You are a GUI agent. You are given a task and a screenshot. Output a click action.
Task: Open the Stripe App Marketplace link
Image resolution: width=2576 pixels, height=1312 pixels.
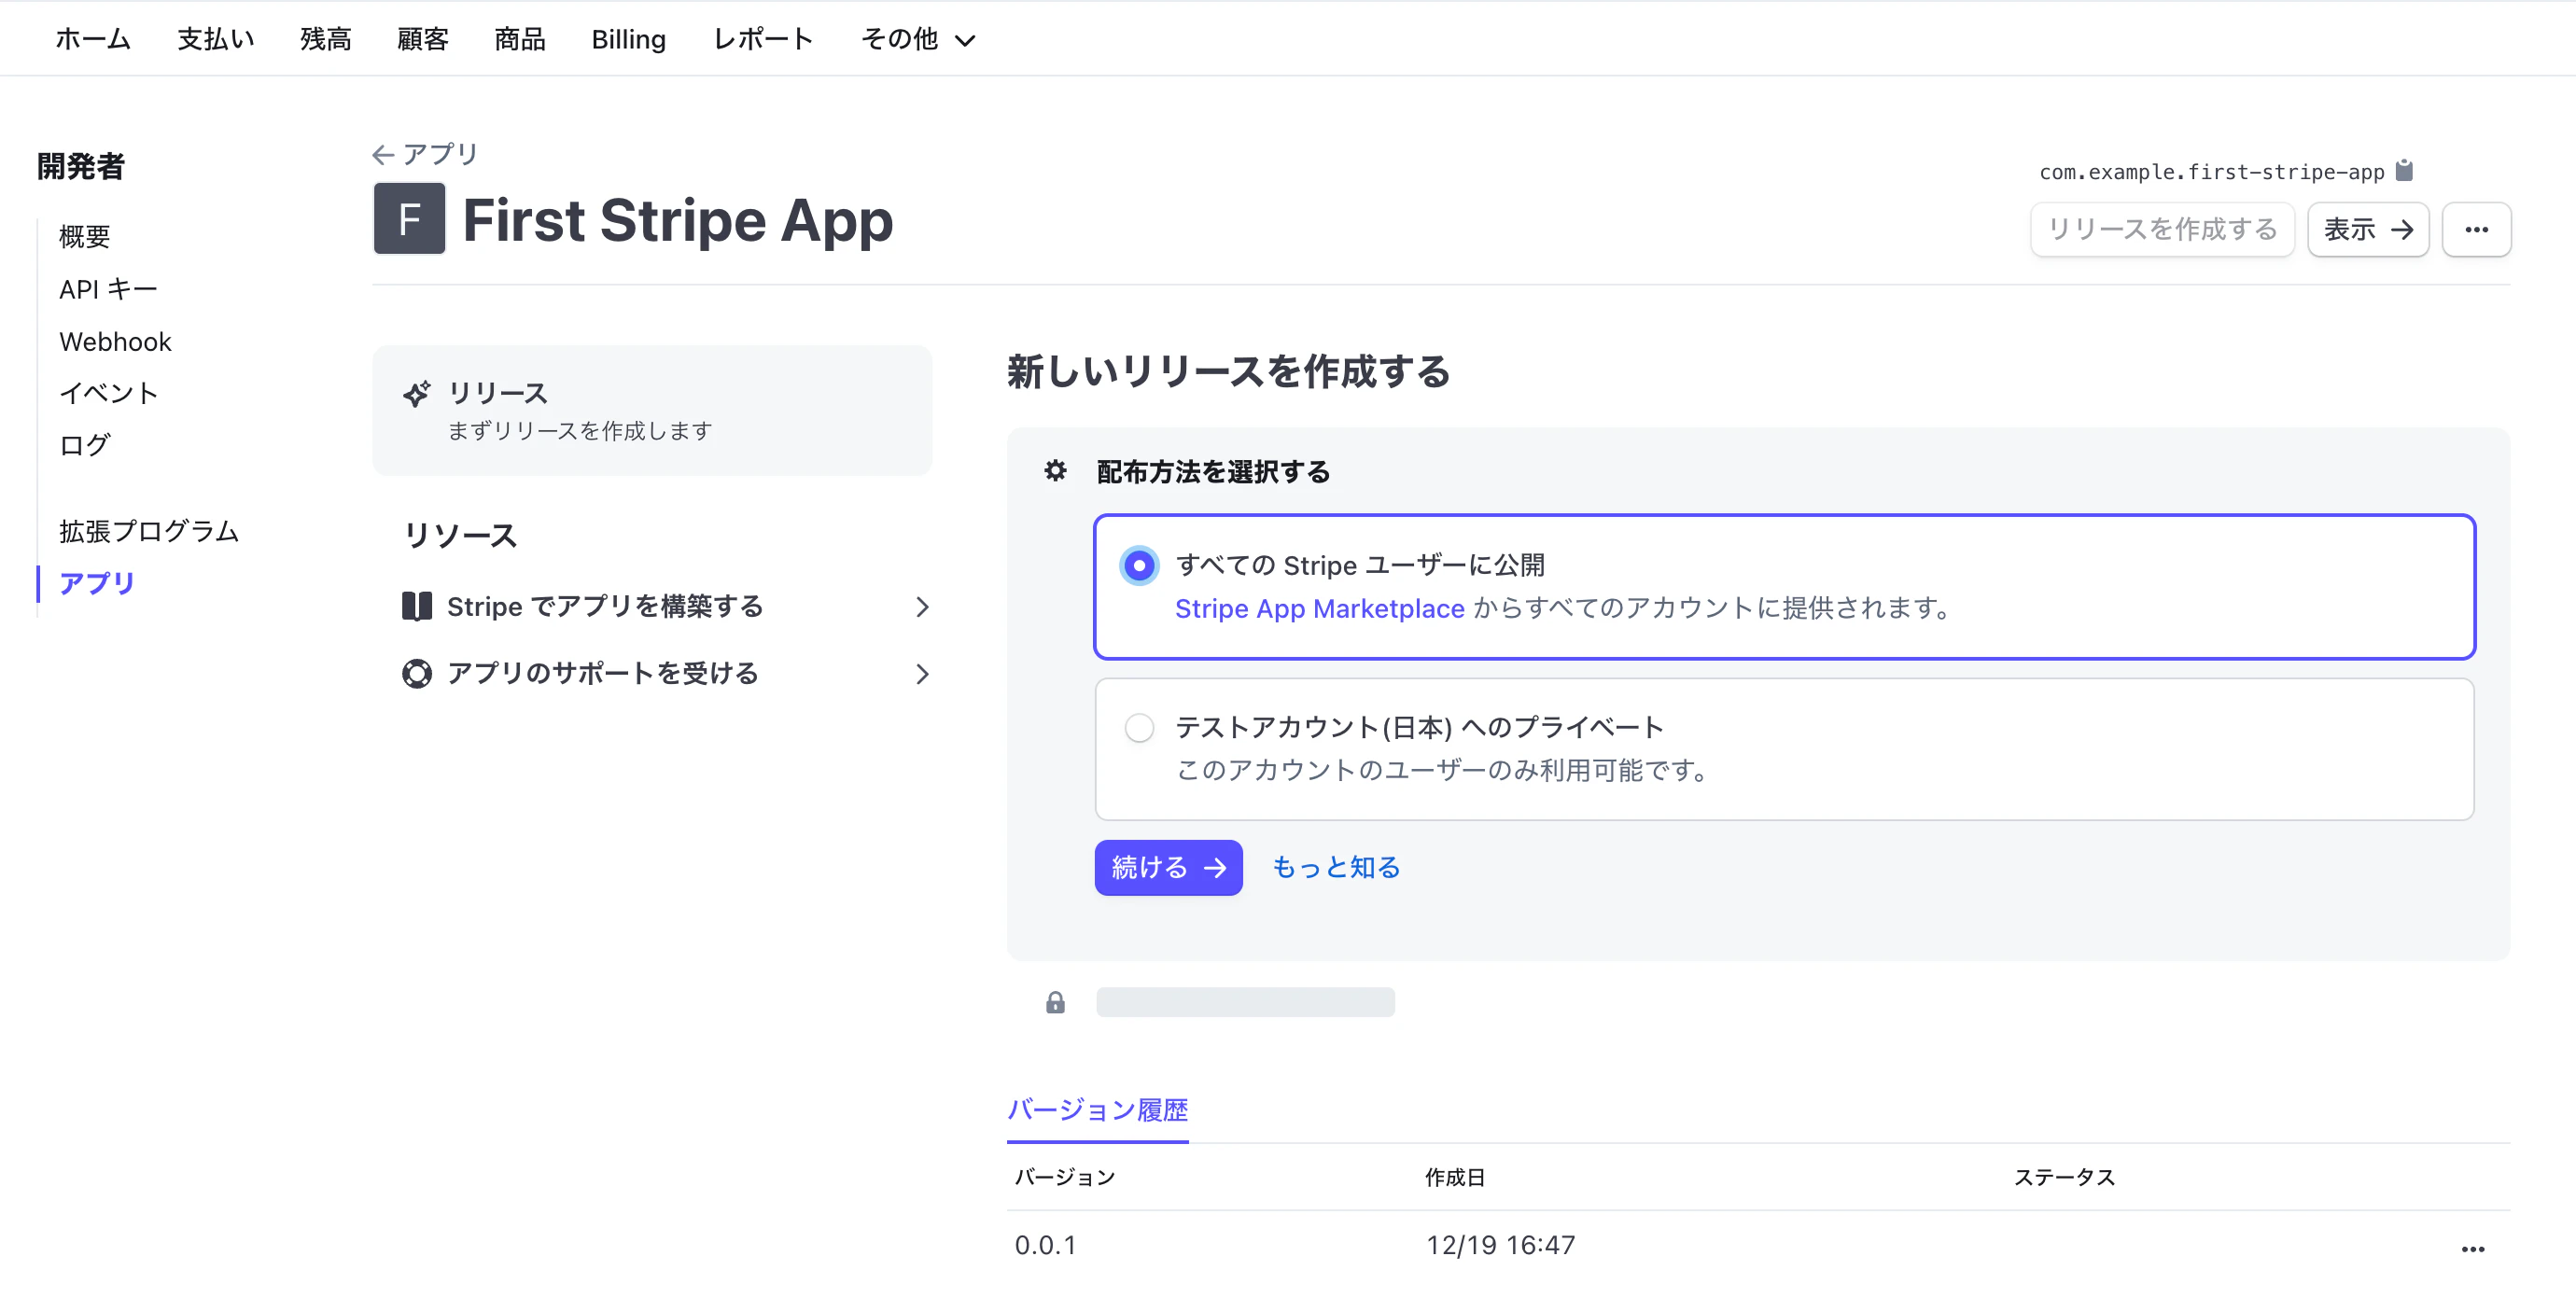click(x=1319, y=608)
